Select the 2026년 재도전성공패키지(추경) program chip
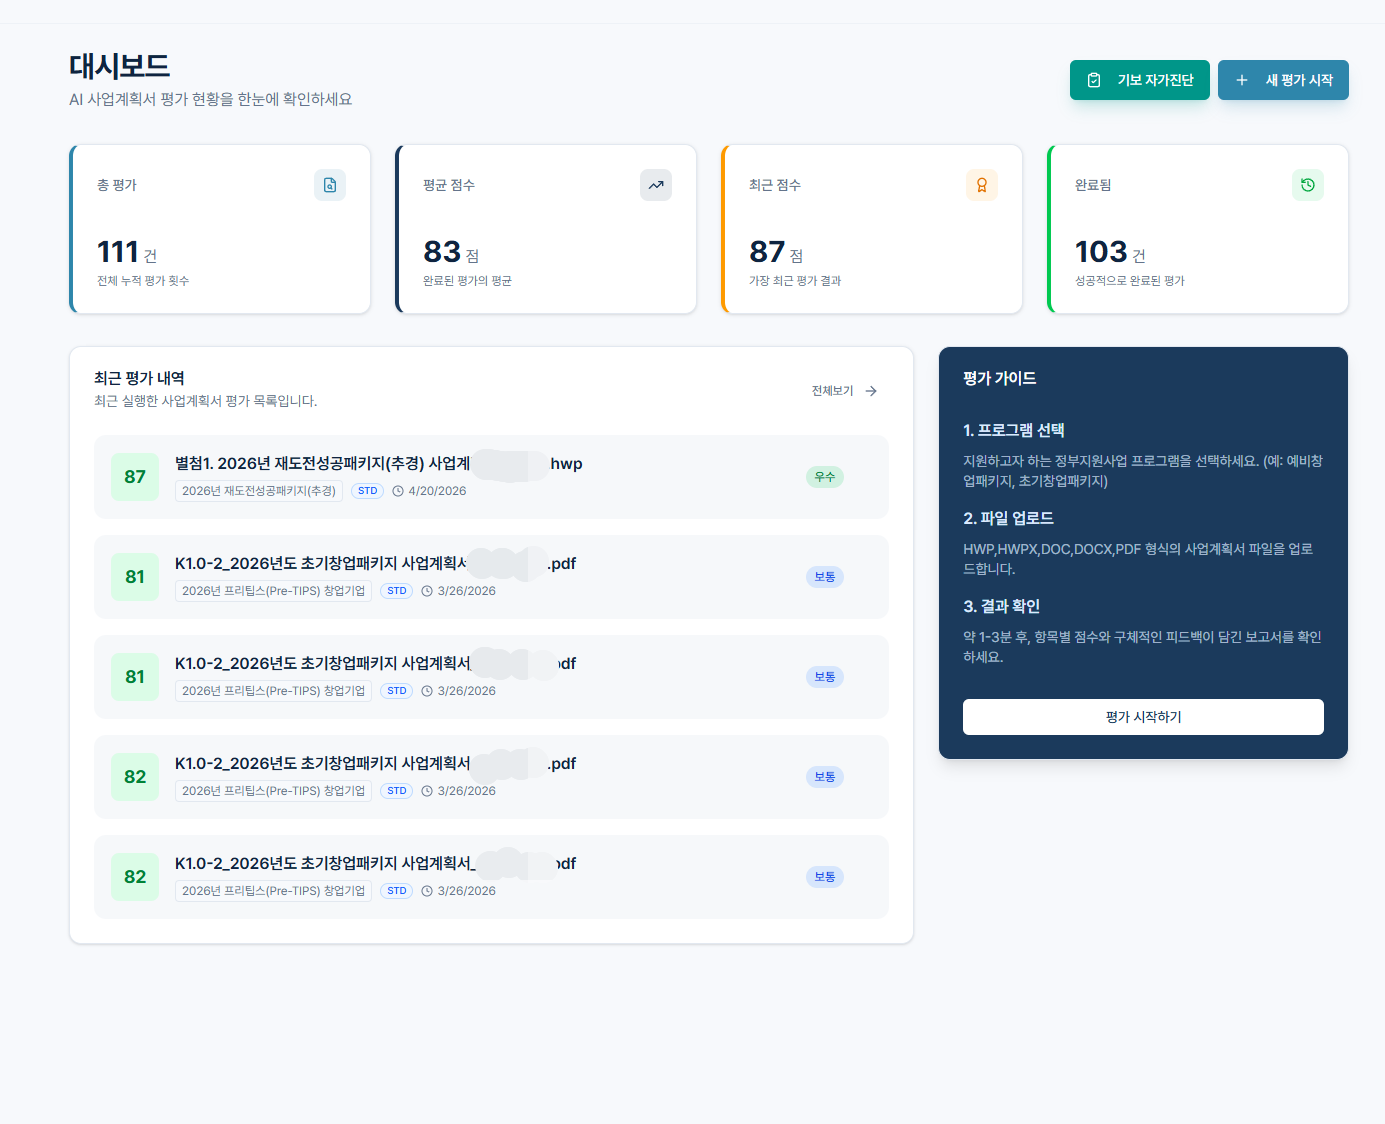Screen dimensions: 1385x1124 [x=258, y=491]
